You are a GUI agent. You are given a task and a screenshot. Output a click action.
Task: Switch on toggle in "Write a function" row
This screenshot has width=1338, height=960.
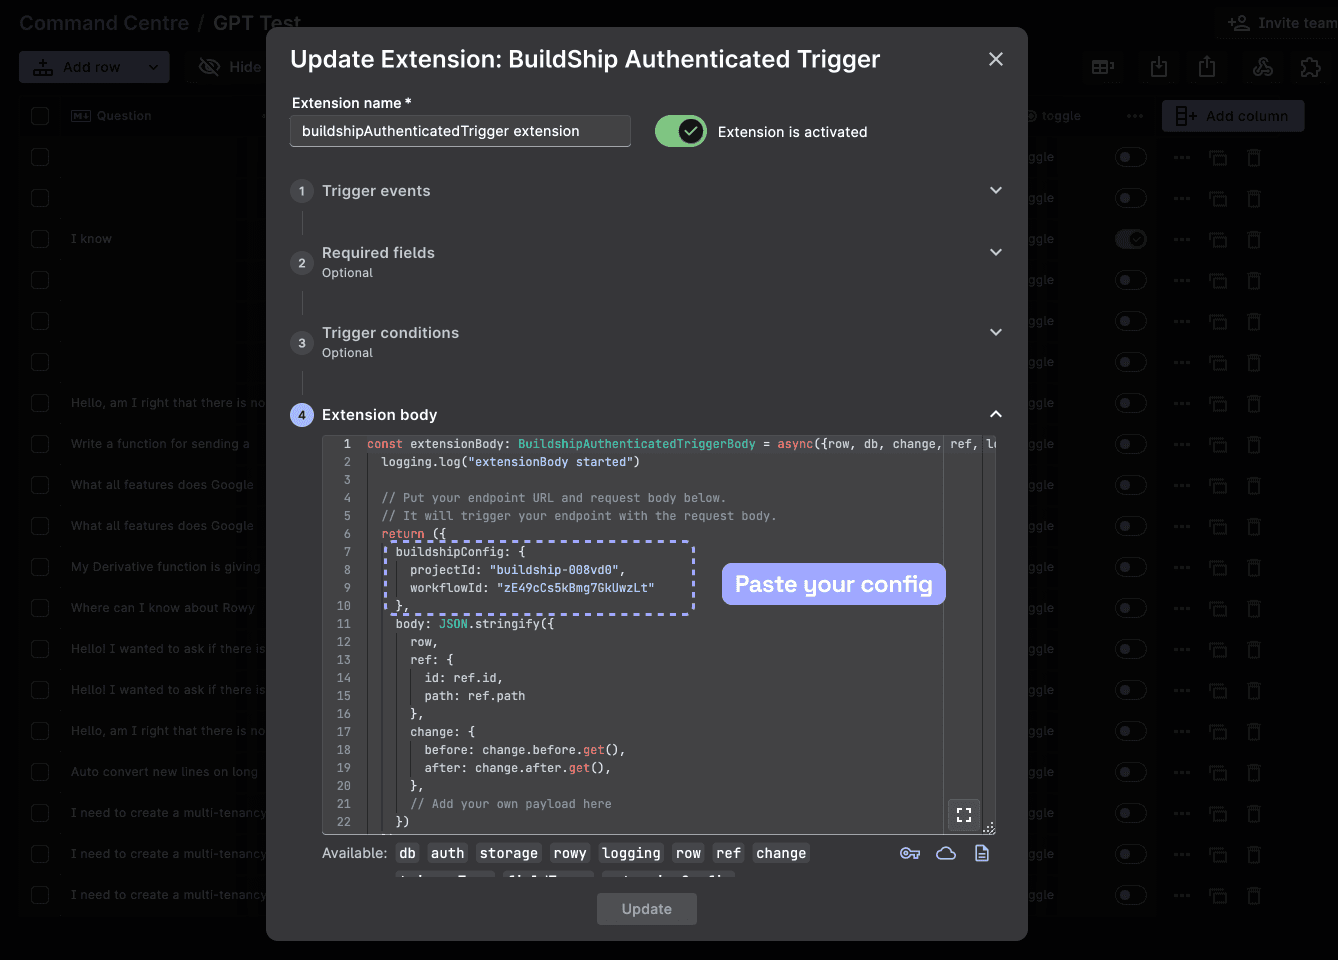1131,444
